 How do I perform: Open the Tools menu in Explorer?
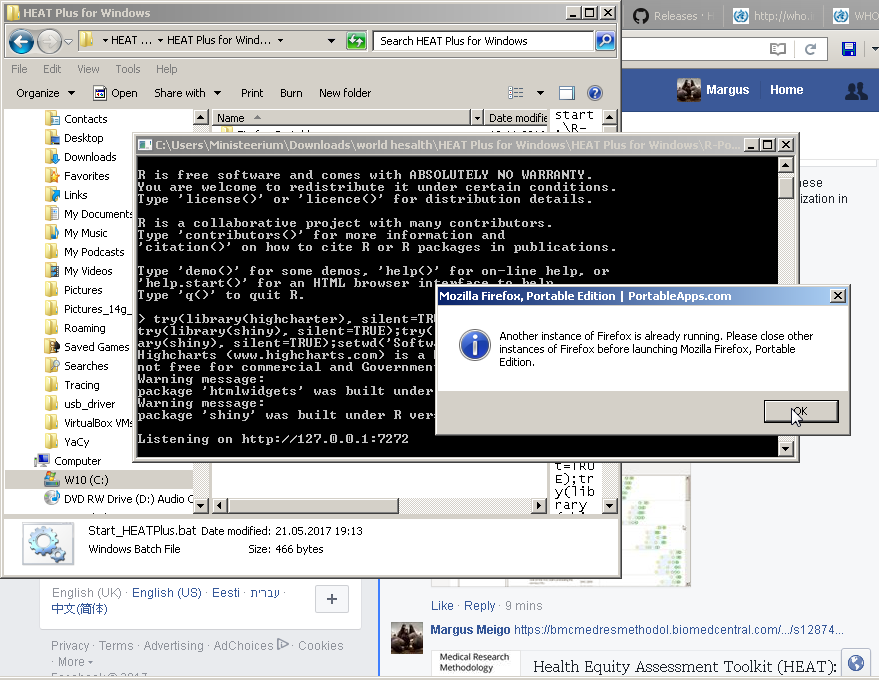click(128, 69)
